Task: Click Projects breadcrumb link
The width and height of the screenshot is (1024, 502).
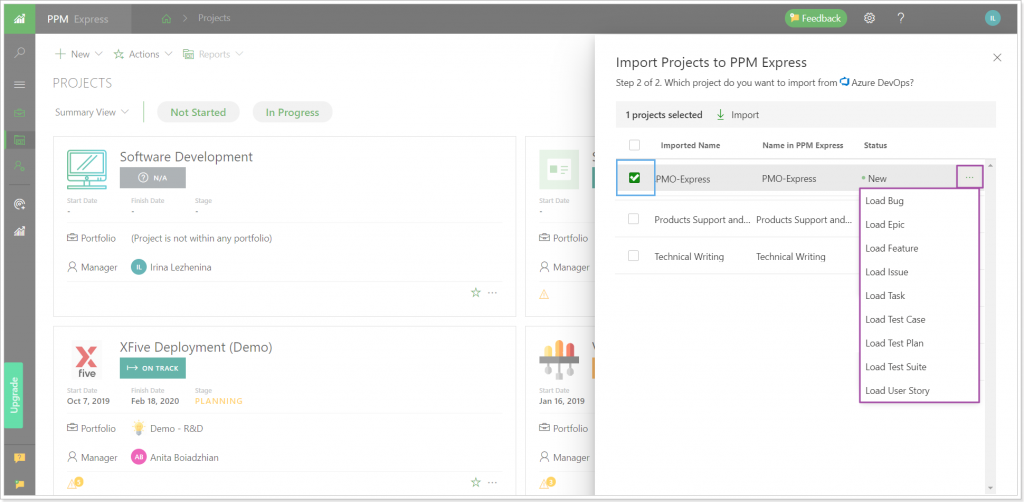Action: point(214,18)
